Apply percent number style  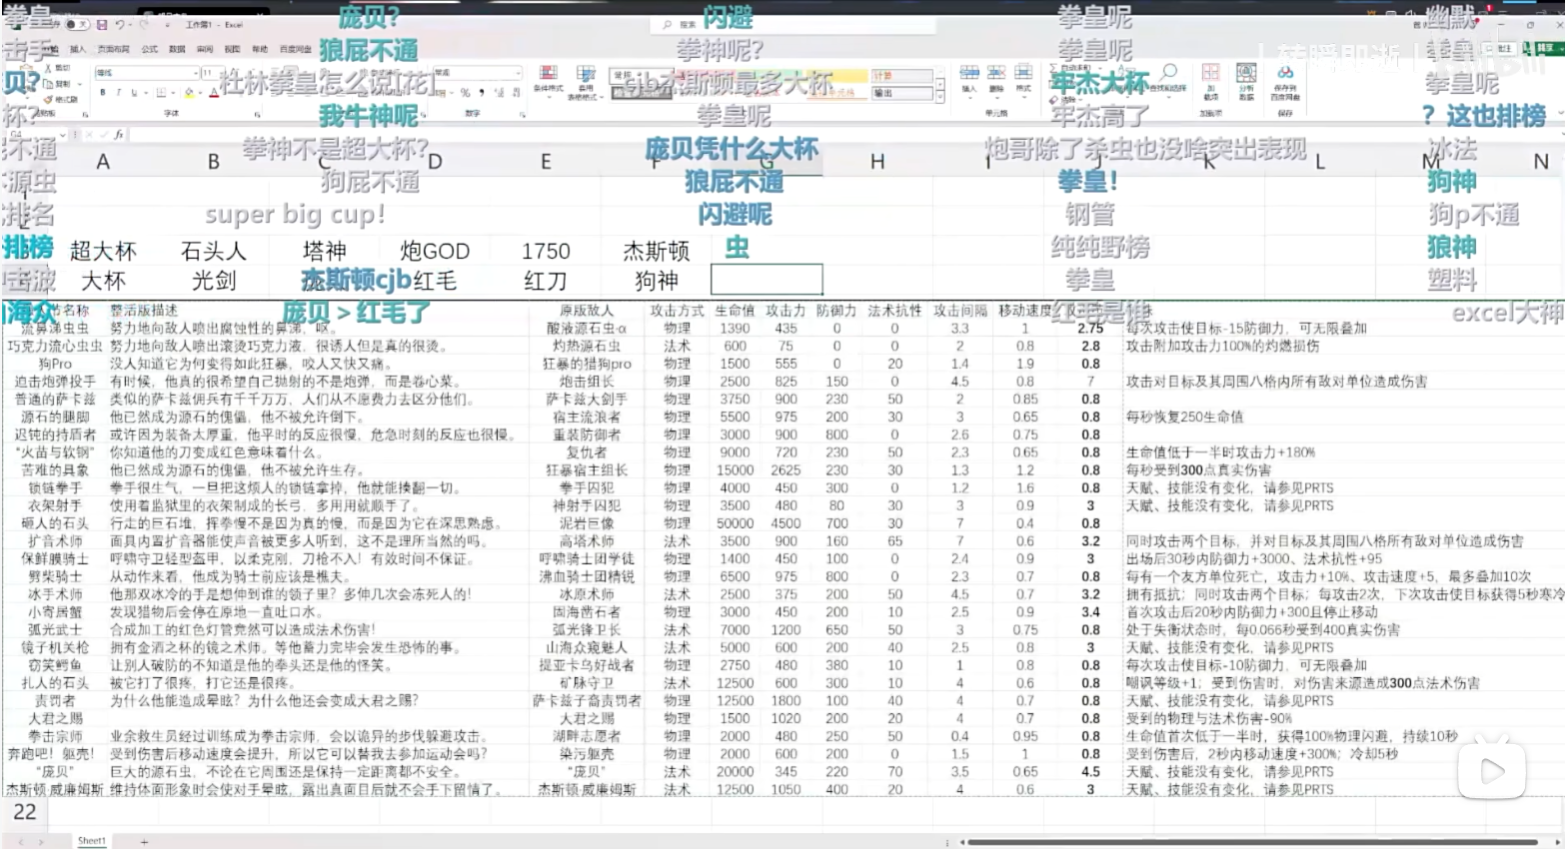pos(465,92)
